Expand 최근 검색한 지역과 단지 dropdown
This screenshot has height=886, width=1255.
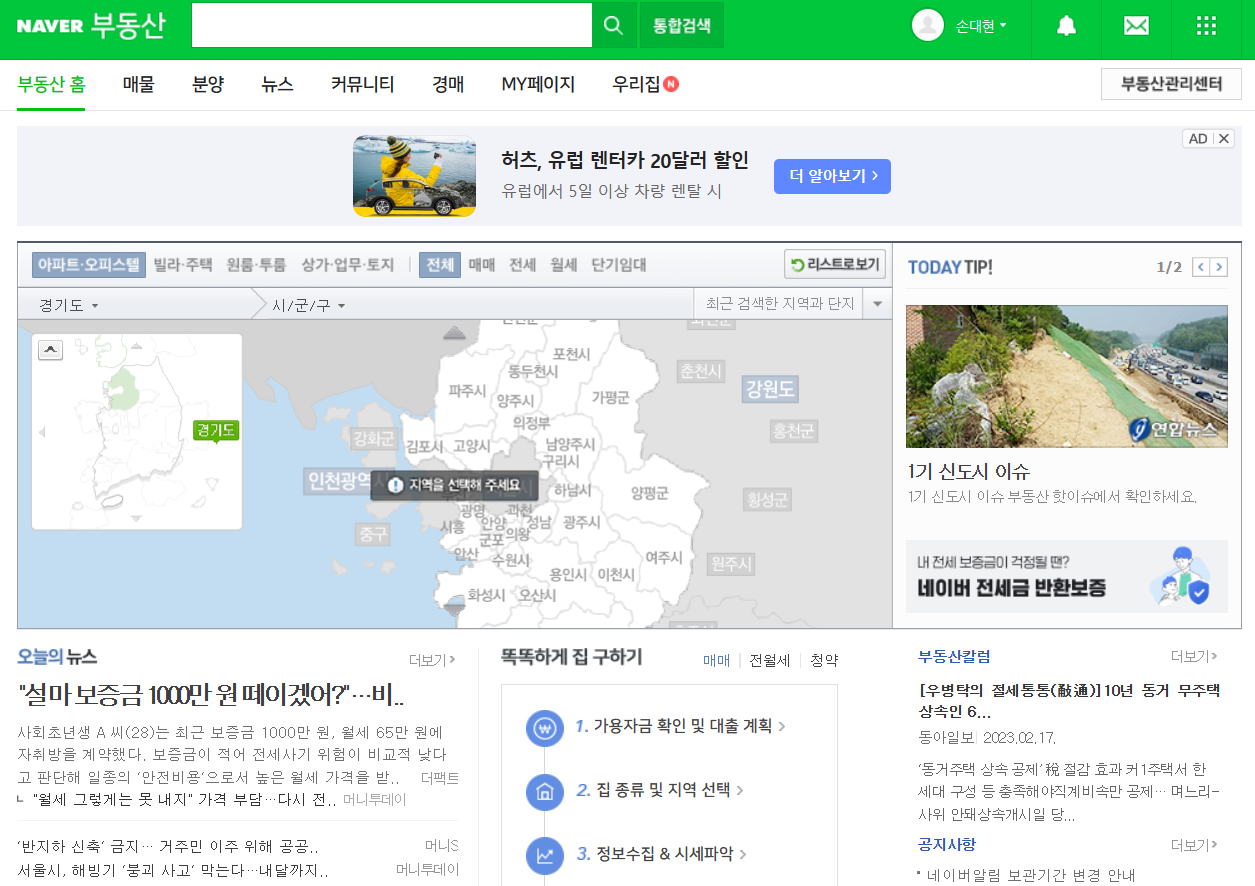click(877, 302)
